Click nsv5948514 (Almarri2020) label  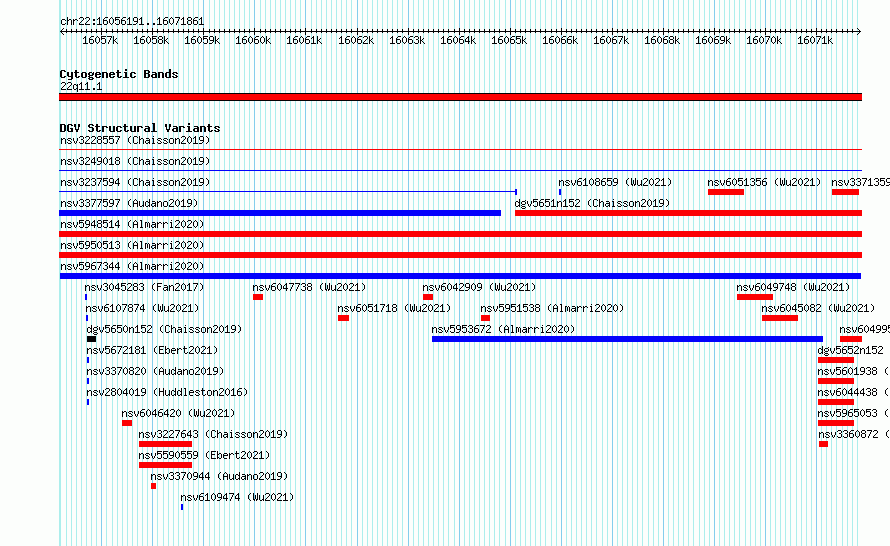[132, 224]
